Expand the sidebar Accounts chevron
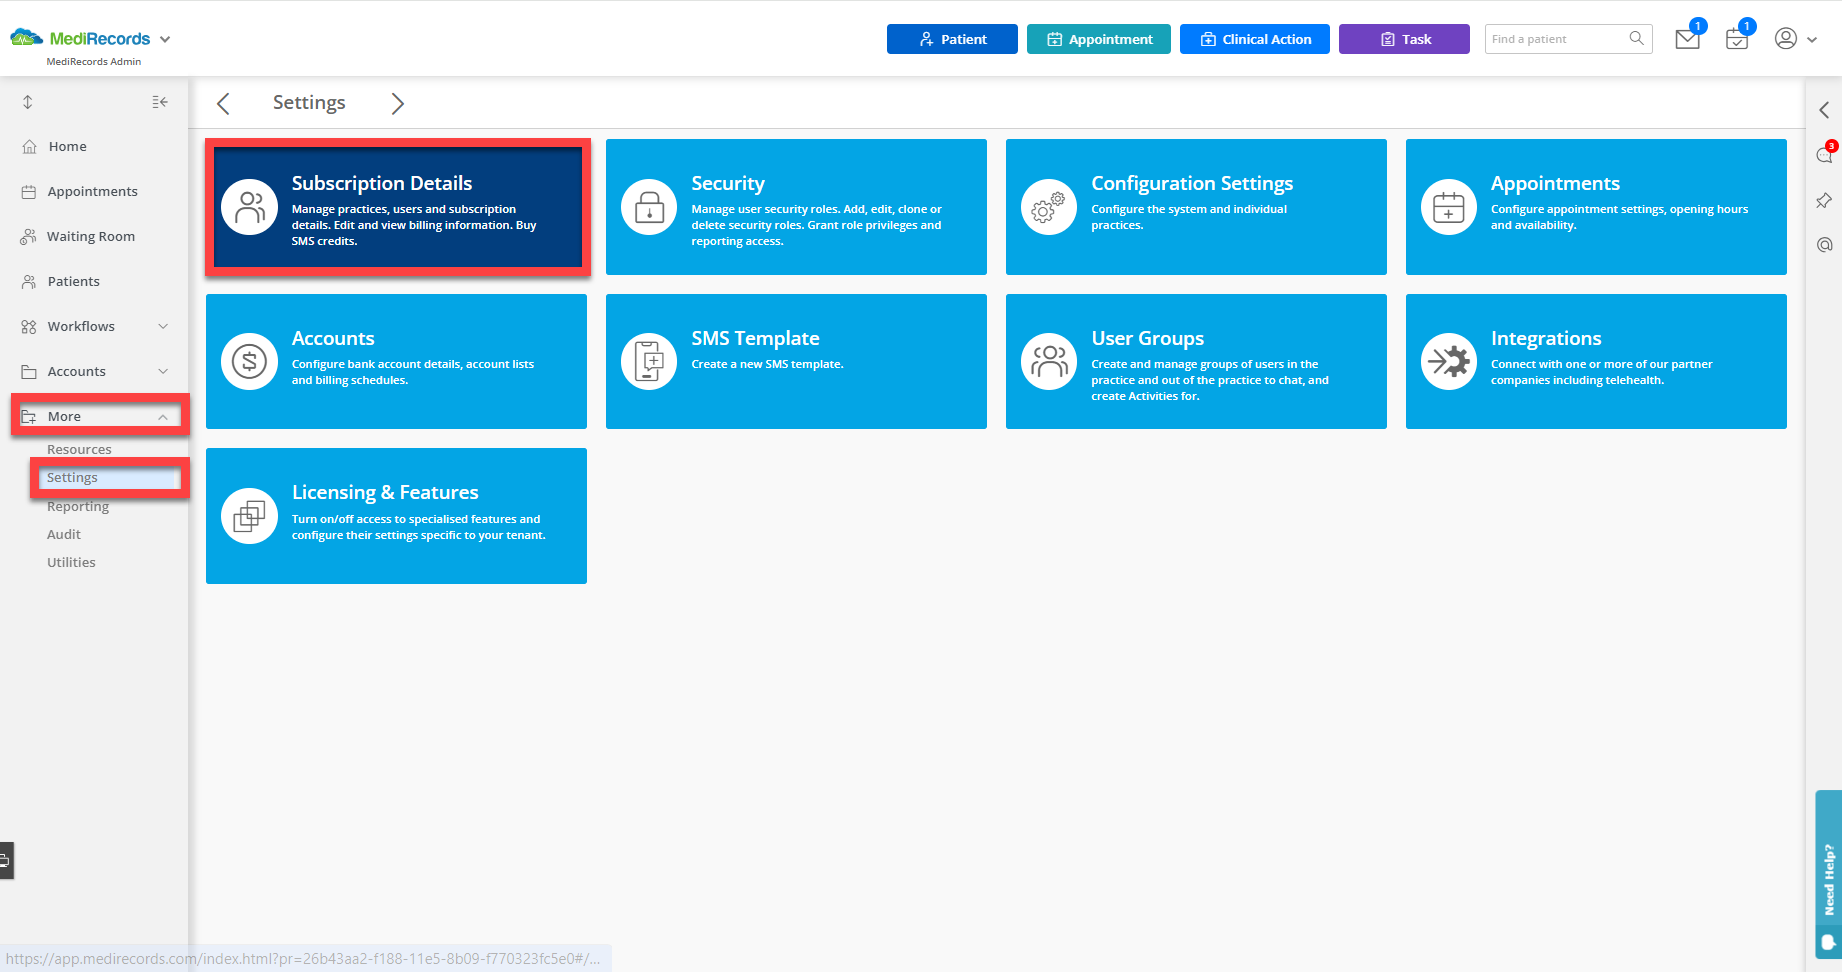 click(x=163, y=371)
